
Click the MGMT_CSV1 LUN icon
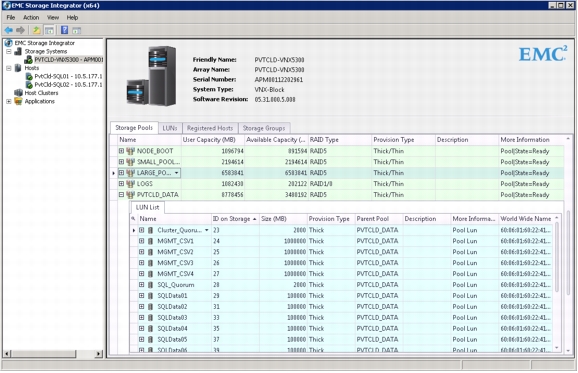150,241
